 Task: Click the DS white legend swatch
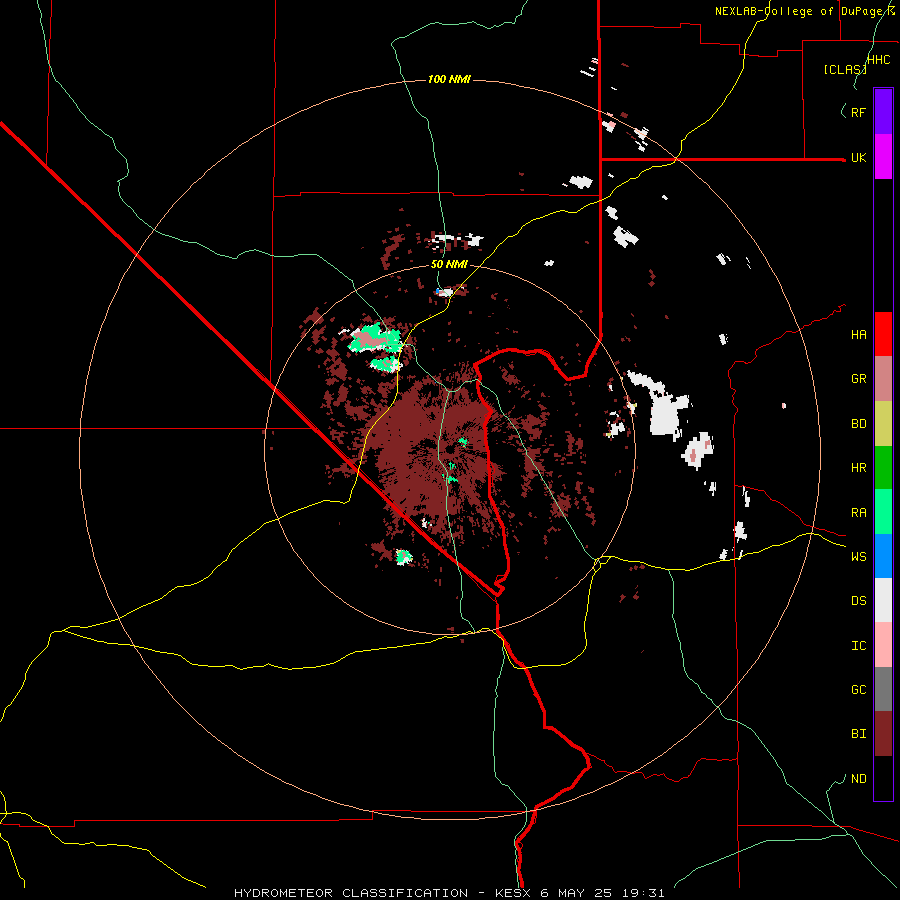coord(883,600)
